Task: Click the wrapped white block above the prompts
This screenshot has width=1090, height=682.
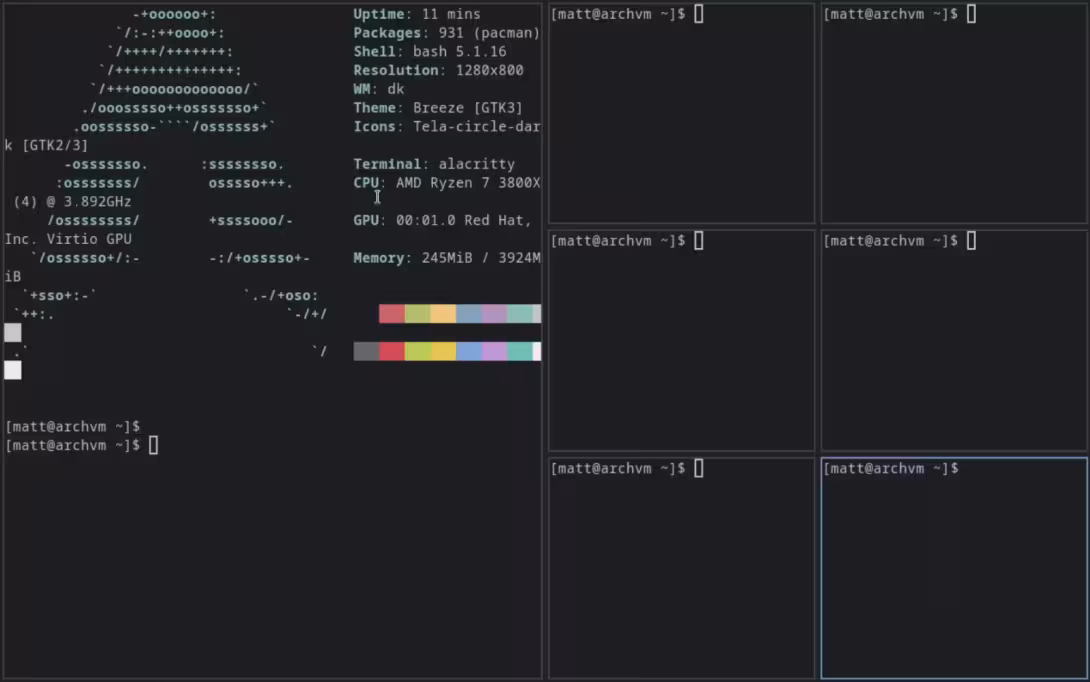Action: pyautogui.click(x=13, y=371)
